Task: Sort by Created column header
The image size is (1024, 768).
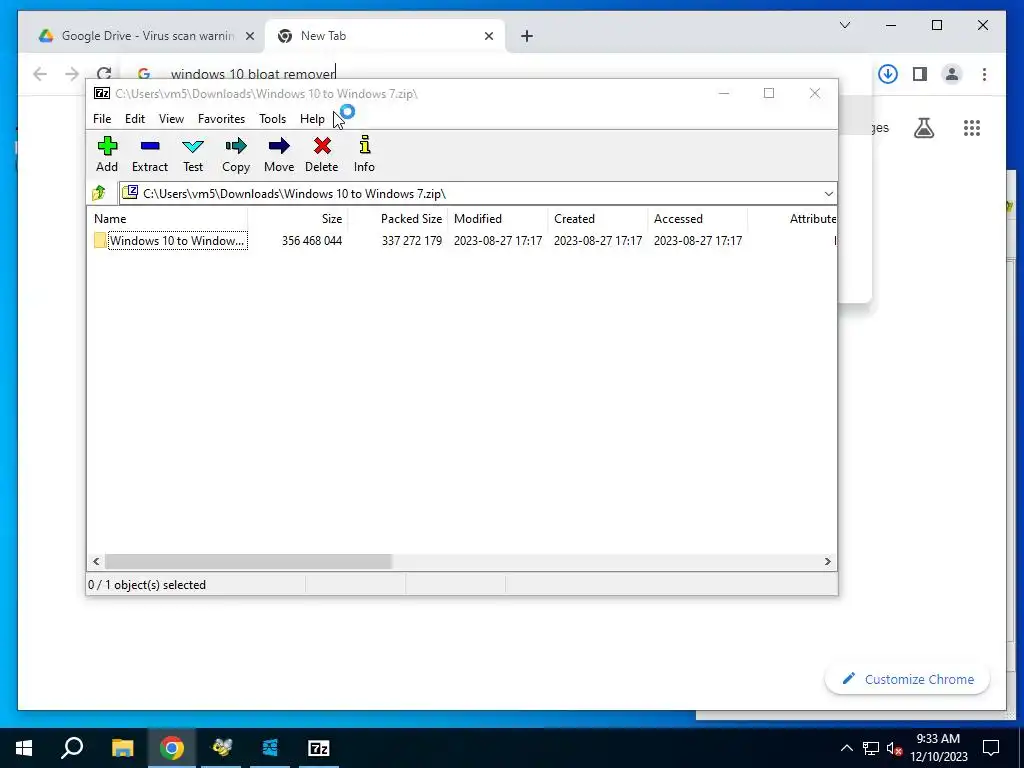Action: pos(598,219)
